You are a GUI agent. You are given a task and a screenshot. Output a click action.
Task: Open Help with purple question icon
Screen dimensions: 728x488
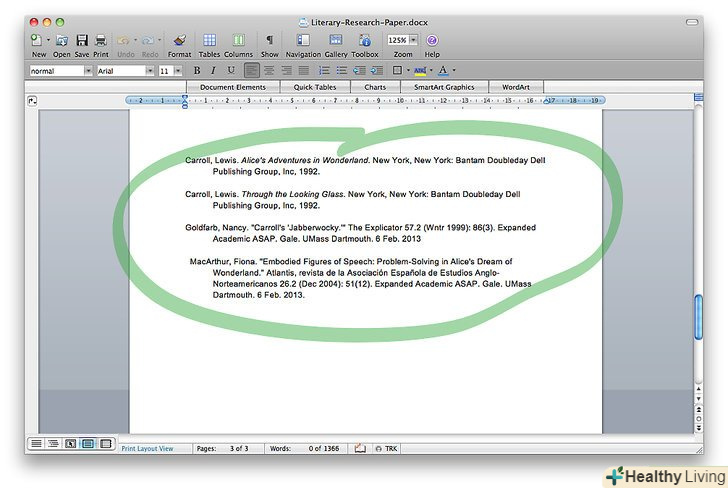pyautogui.click(x=432, y=40)
